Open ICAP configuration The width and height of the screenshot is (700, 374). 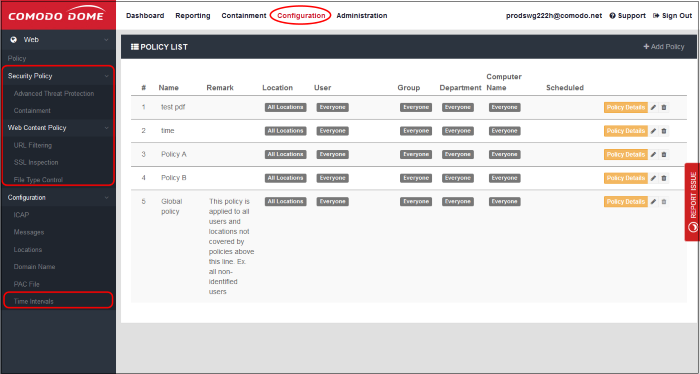(21, 215)
